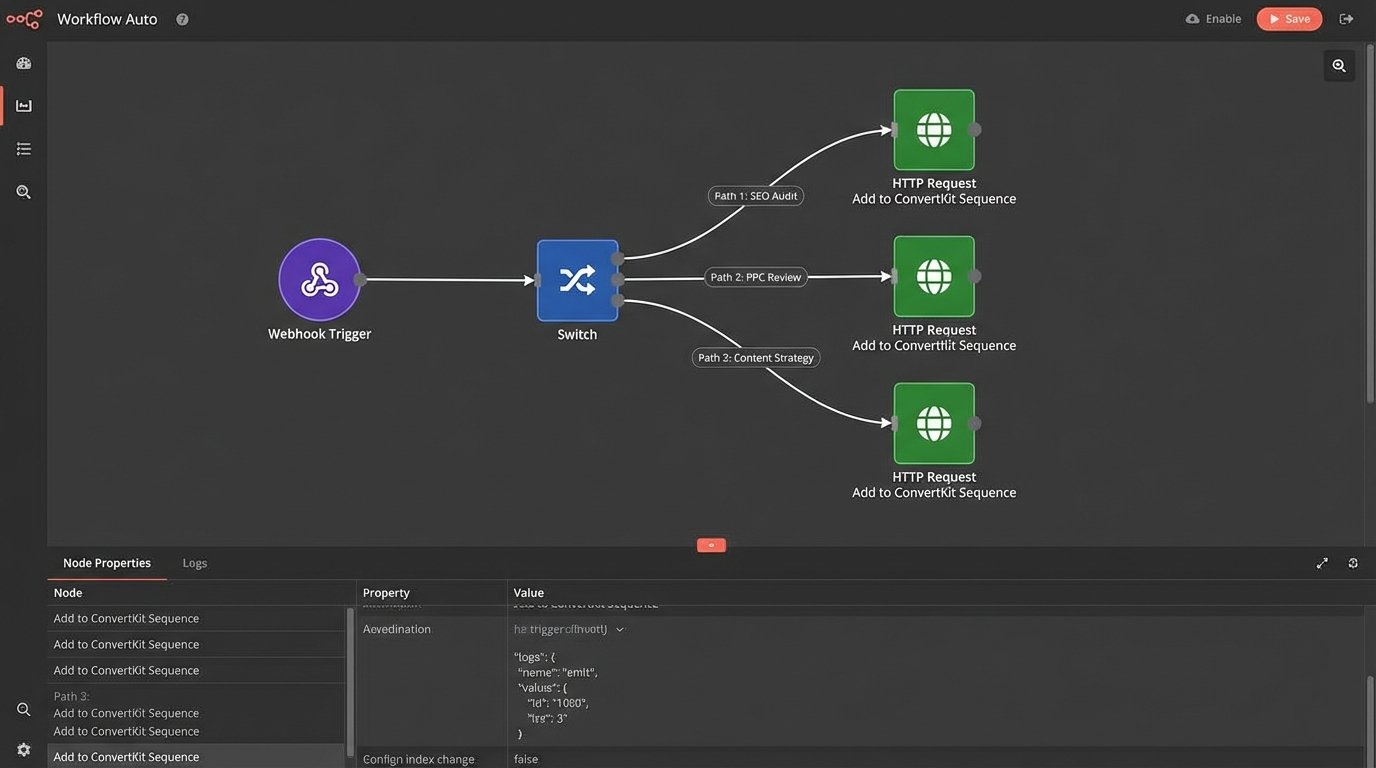Select the Node Properties tab

click(107, 563)
